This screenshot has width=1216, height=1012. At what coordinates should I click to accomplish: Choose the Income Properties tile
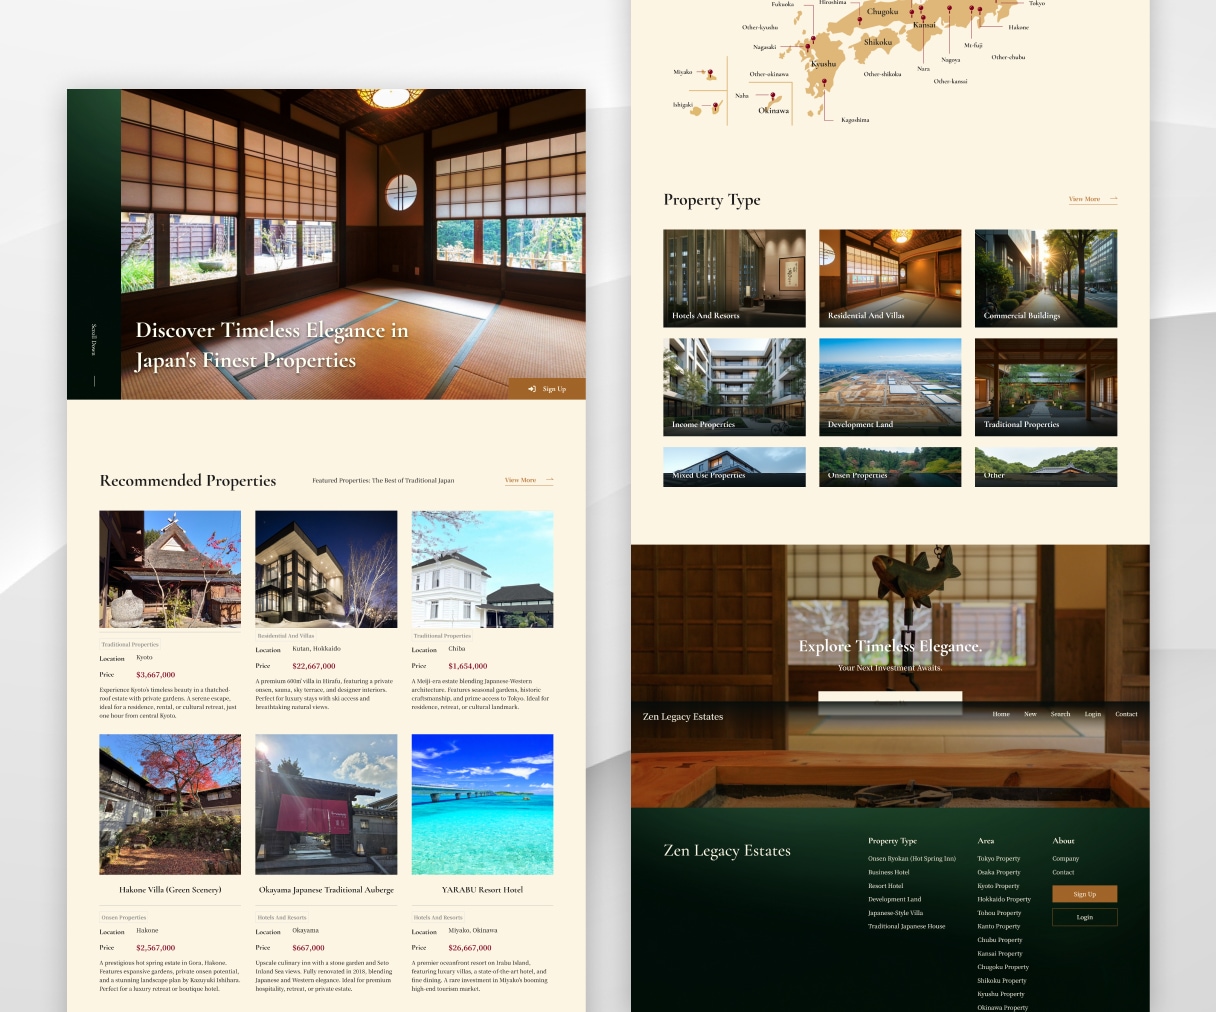tap(734, 387)
